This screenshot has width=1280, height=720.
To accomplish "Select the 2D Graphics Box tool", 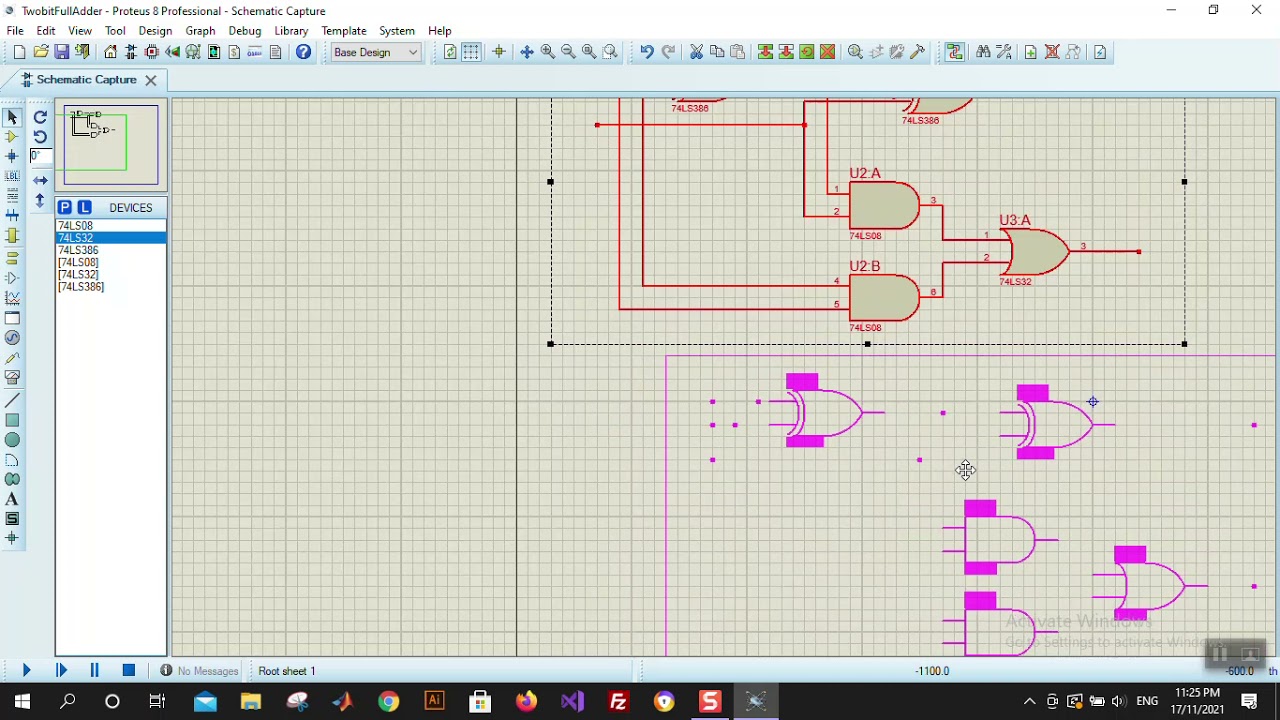I will point(12,420).
